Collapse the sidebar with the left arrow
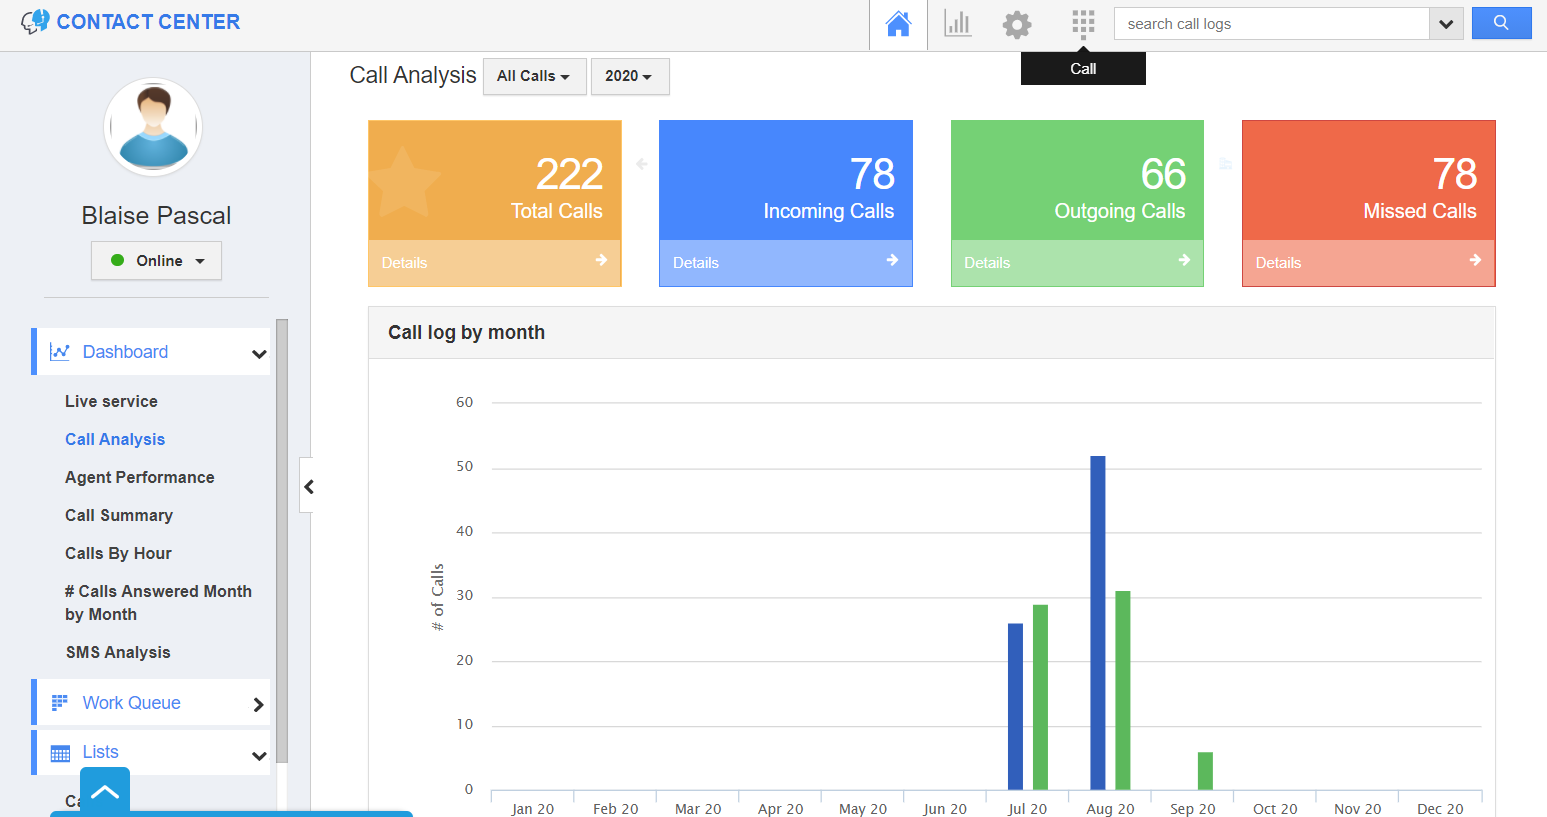 coord(308,487)
